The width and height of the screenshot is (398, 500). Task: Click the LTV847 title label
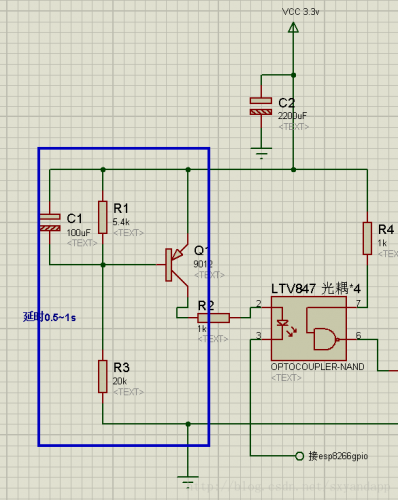click(x=316, y=288)
